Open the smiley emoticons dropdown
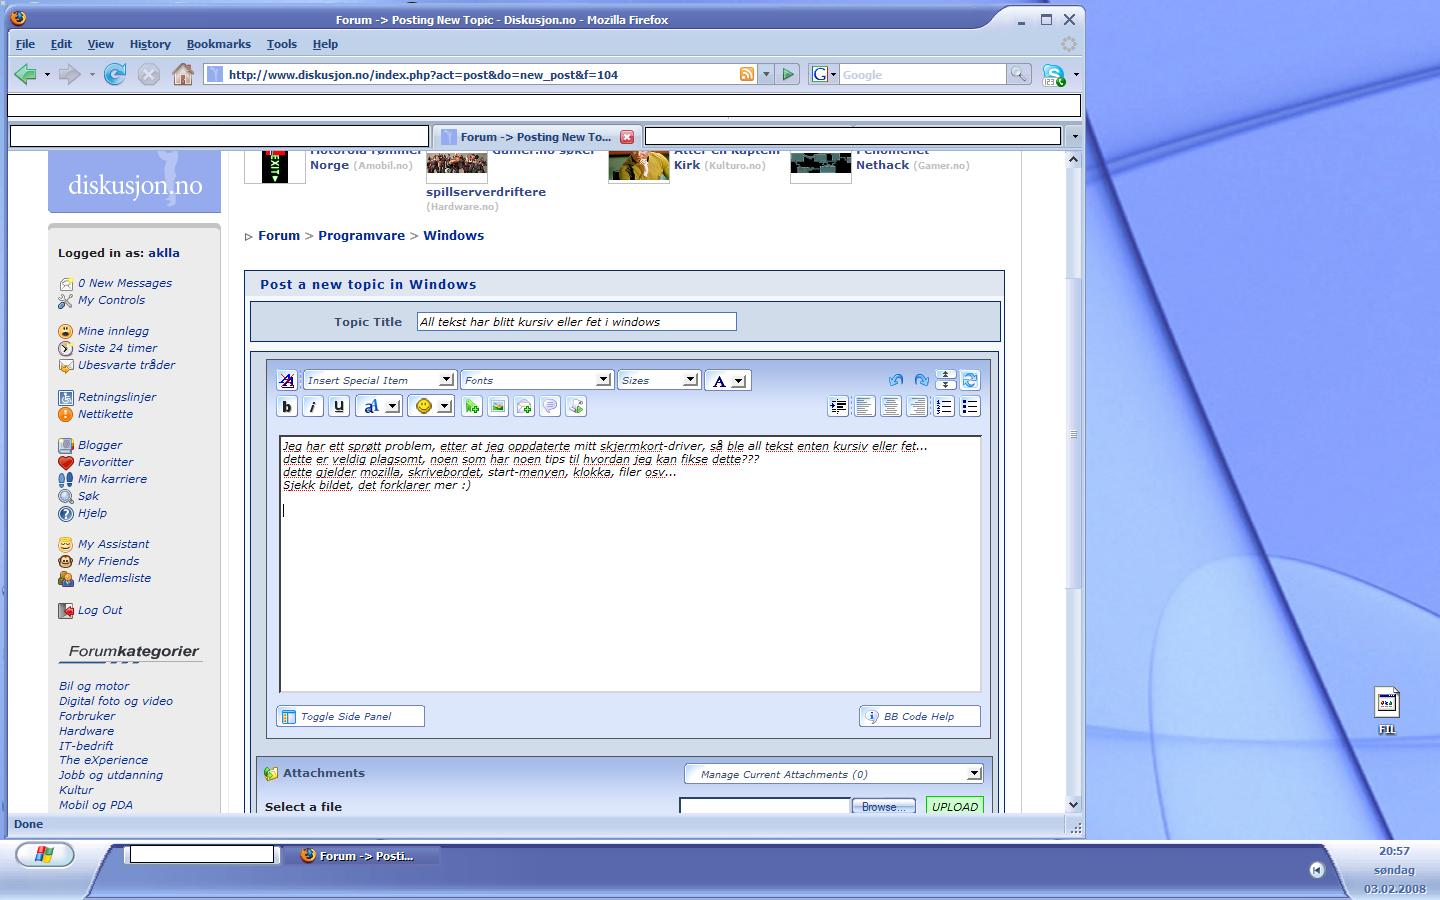The height and width of the screenshot is (900, 1440). [x=431, y=406]
